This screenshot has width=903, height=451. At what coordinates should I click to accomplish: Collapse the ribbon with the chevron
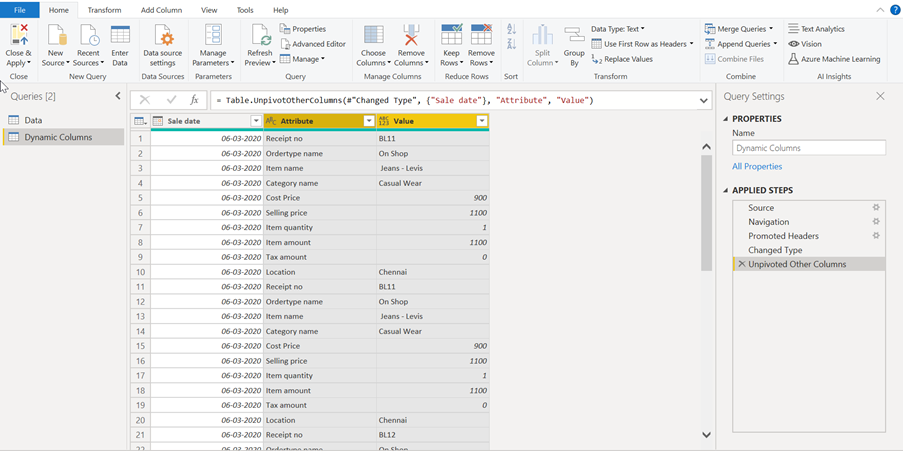point(879,10)
